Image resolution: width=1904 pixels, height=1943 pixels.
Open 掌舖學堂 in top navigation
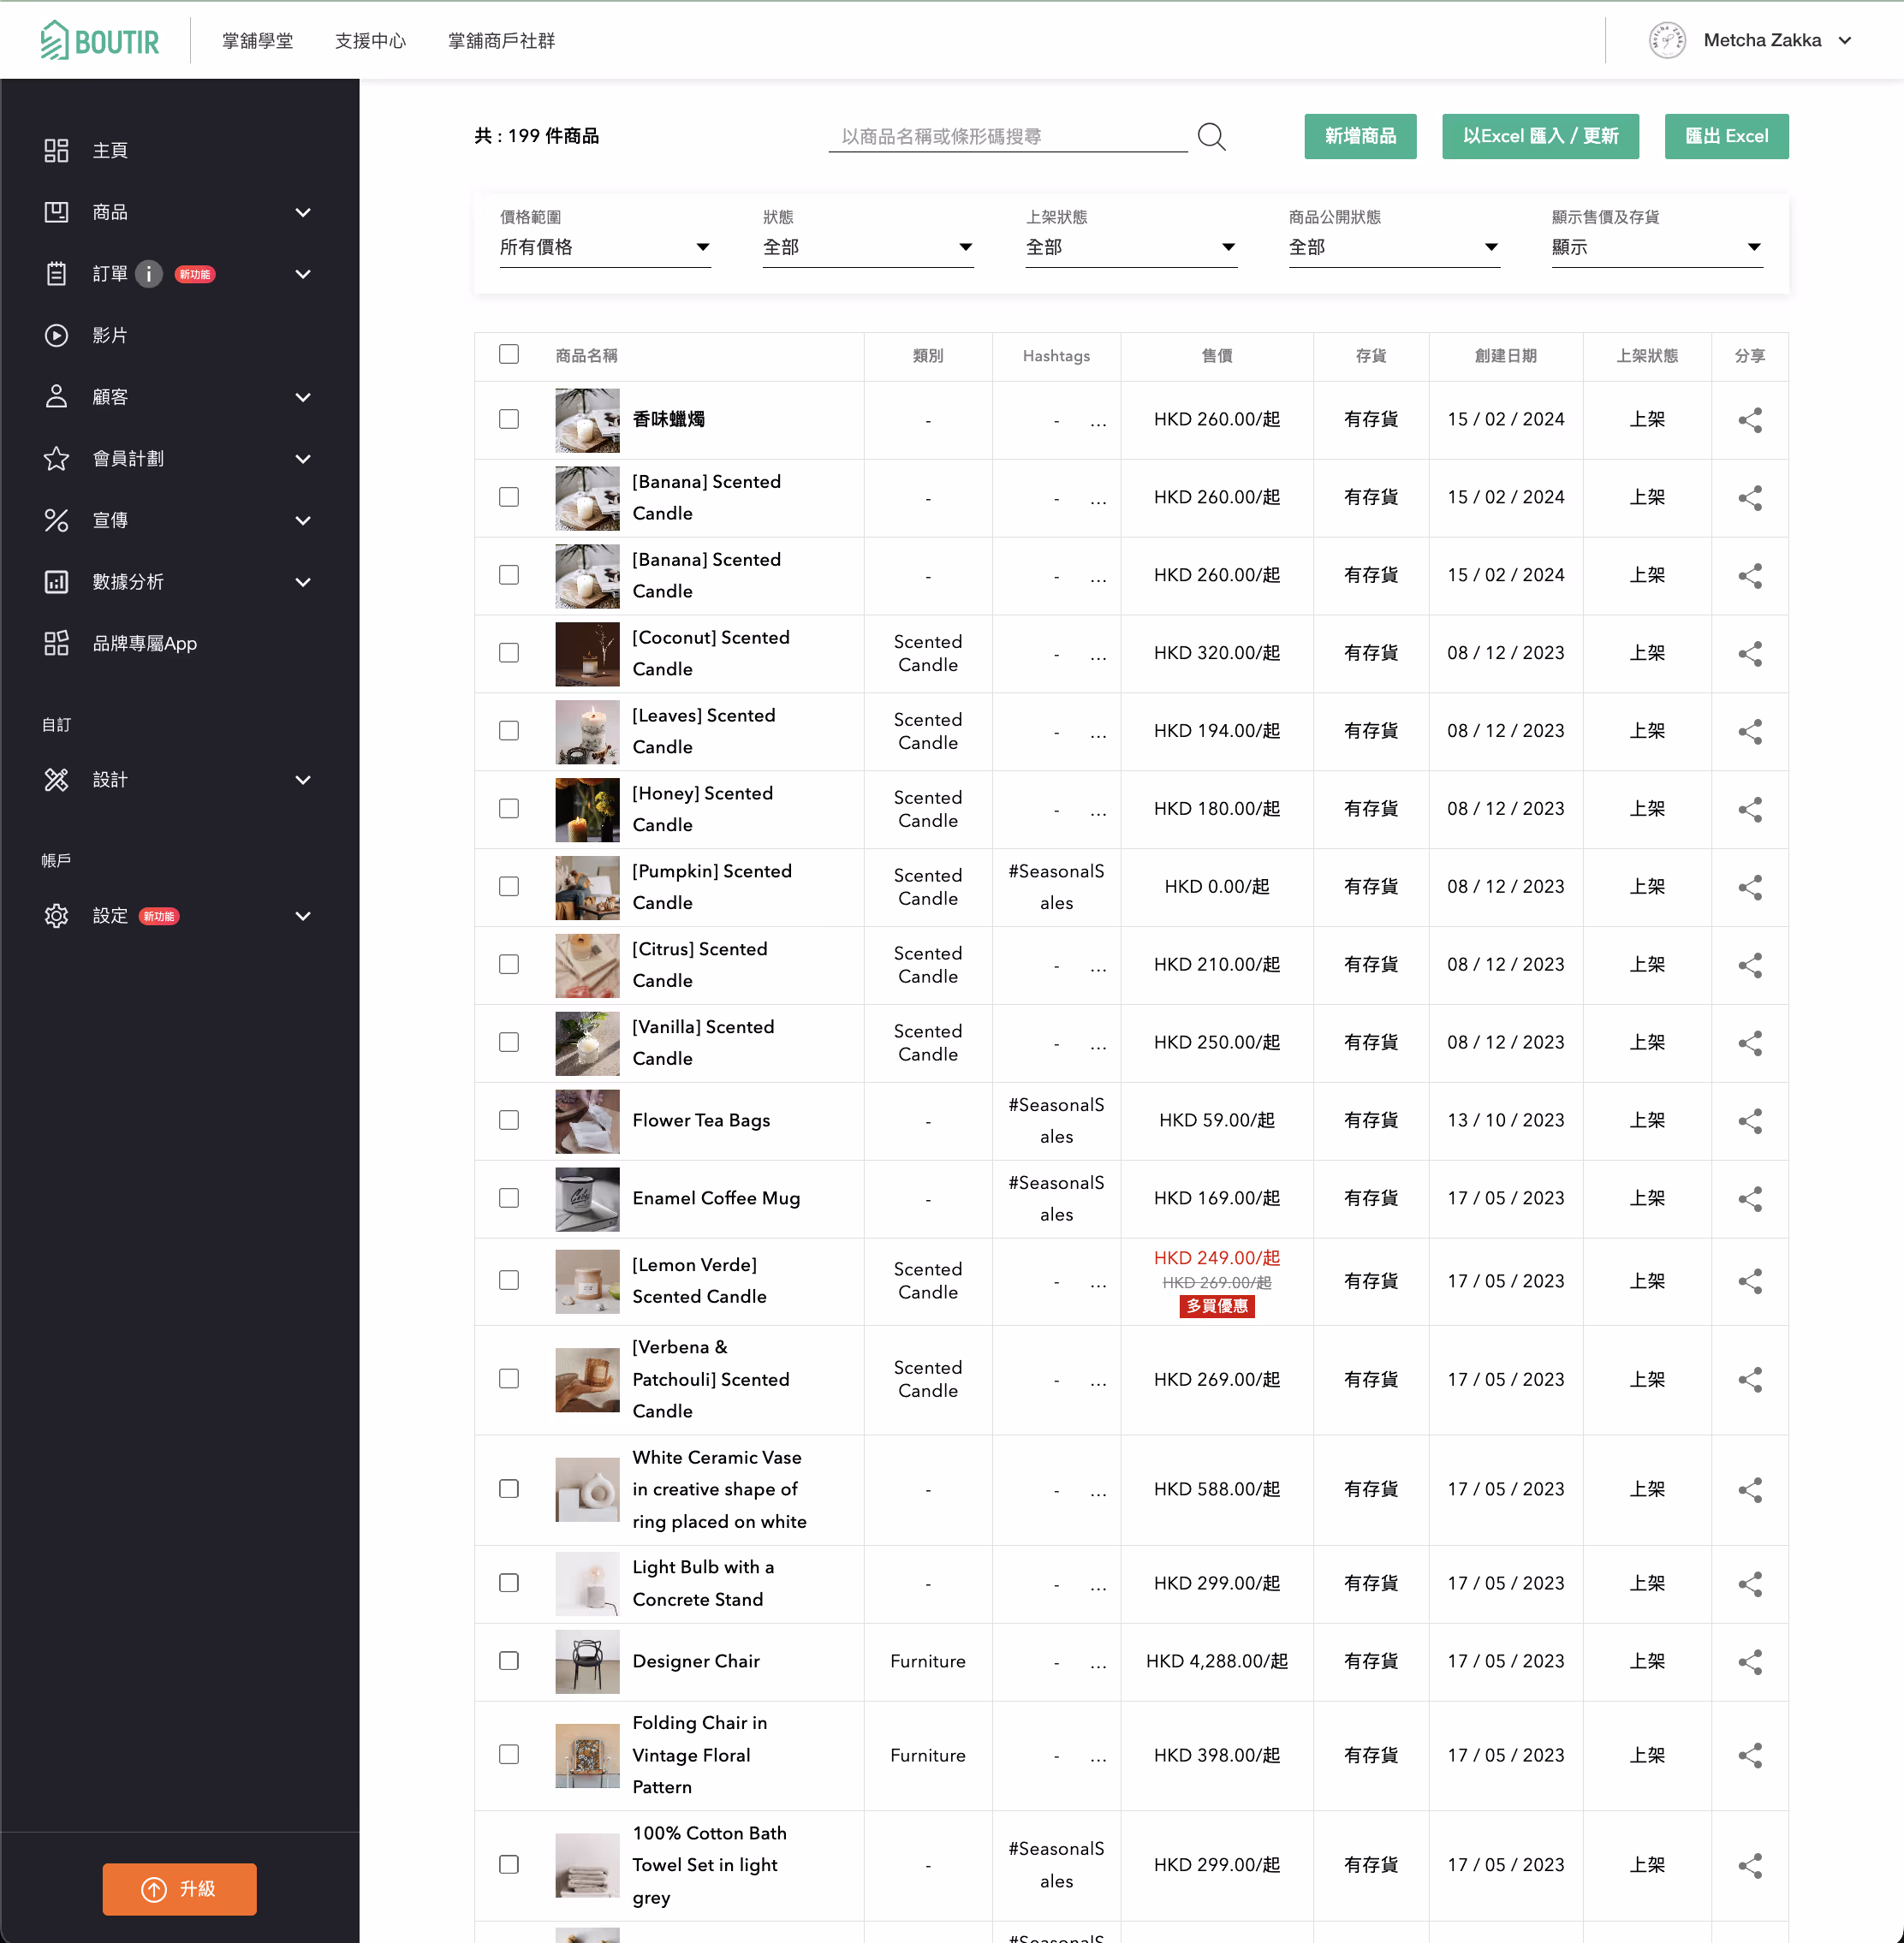click(x=257, y=41)
